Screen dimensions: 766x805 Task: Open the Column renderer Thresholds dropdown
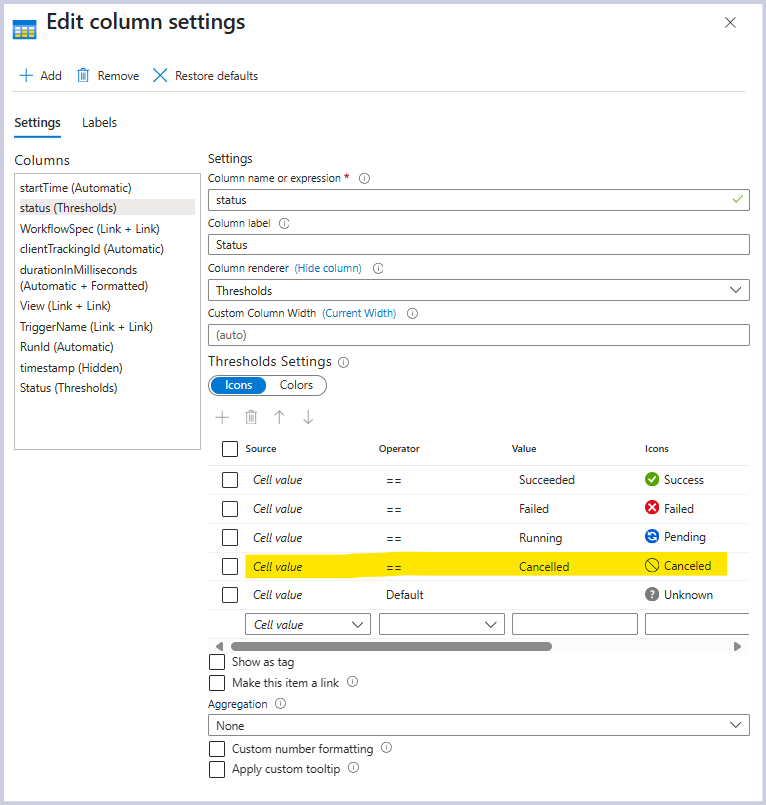pyautogui.click(x=478, y=290)
